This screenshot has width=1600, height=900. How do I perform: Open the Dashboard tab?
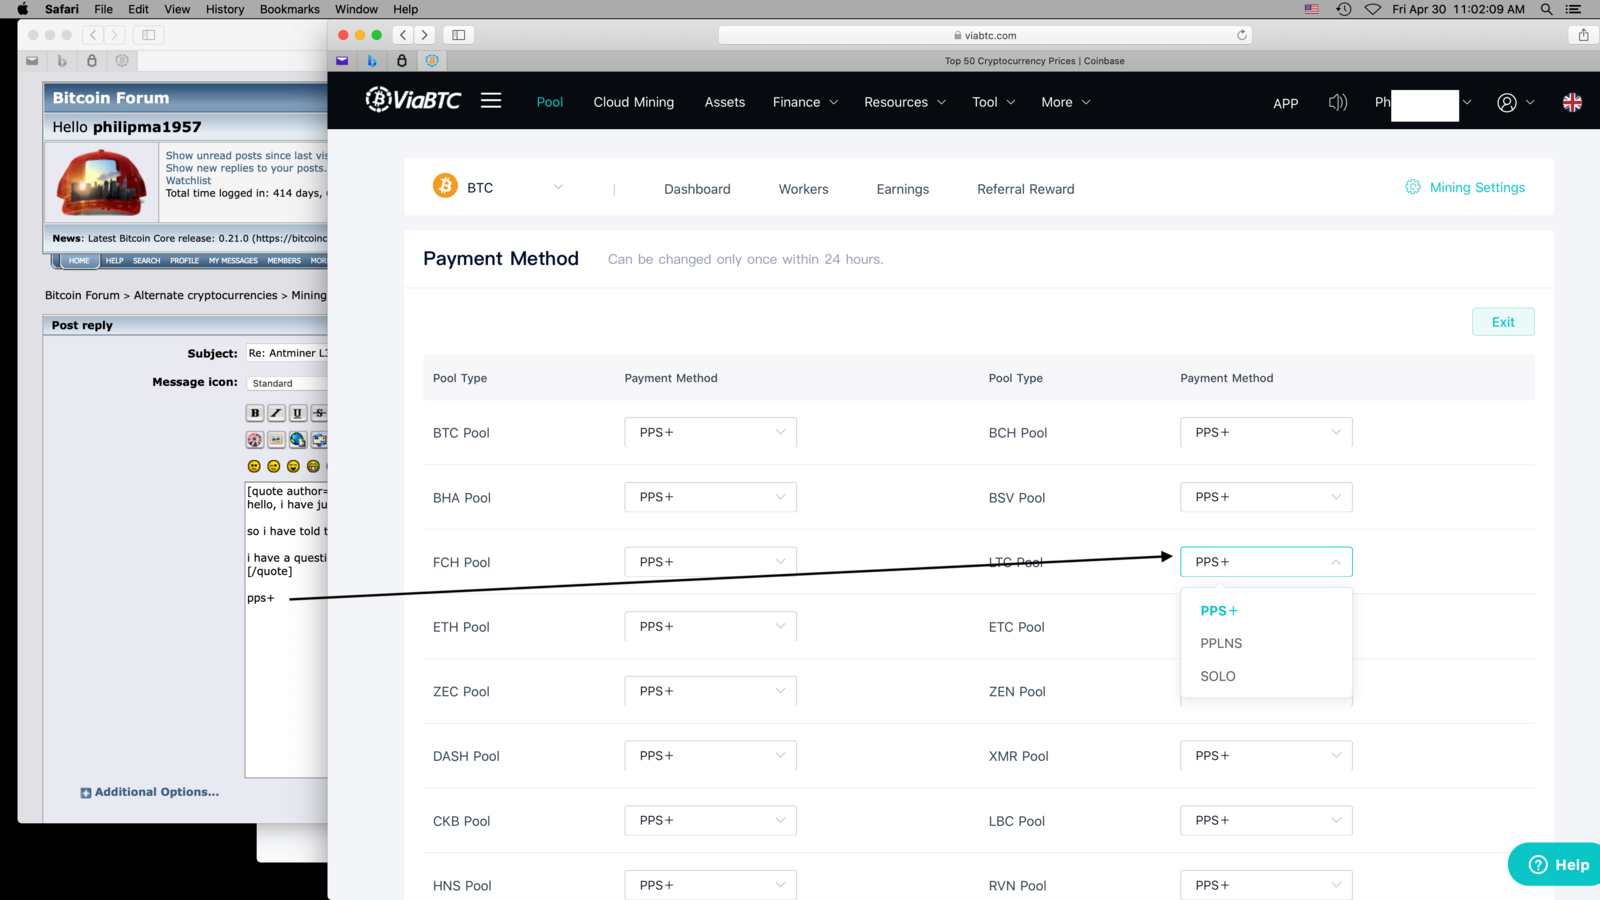pyautogui.click(x=697, y=189)
